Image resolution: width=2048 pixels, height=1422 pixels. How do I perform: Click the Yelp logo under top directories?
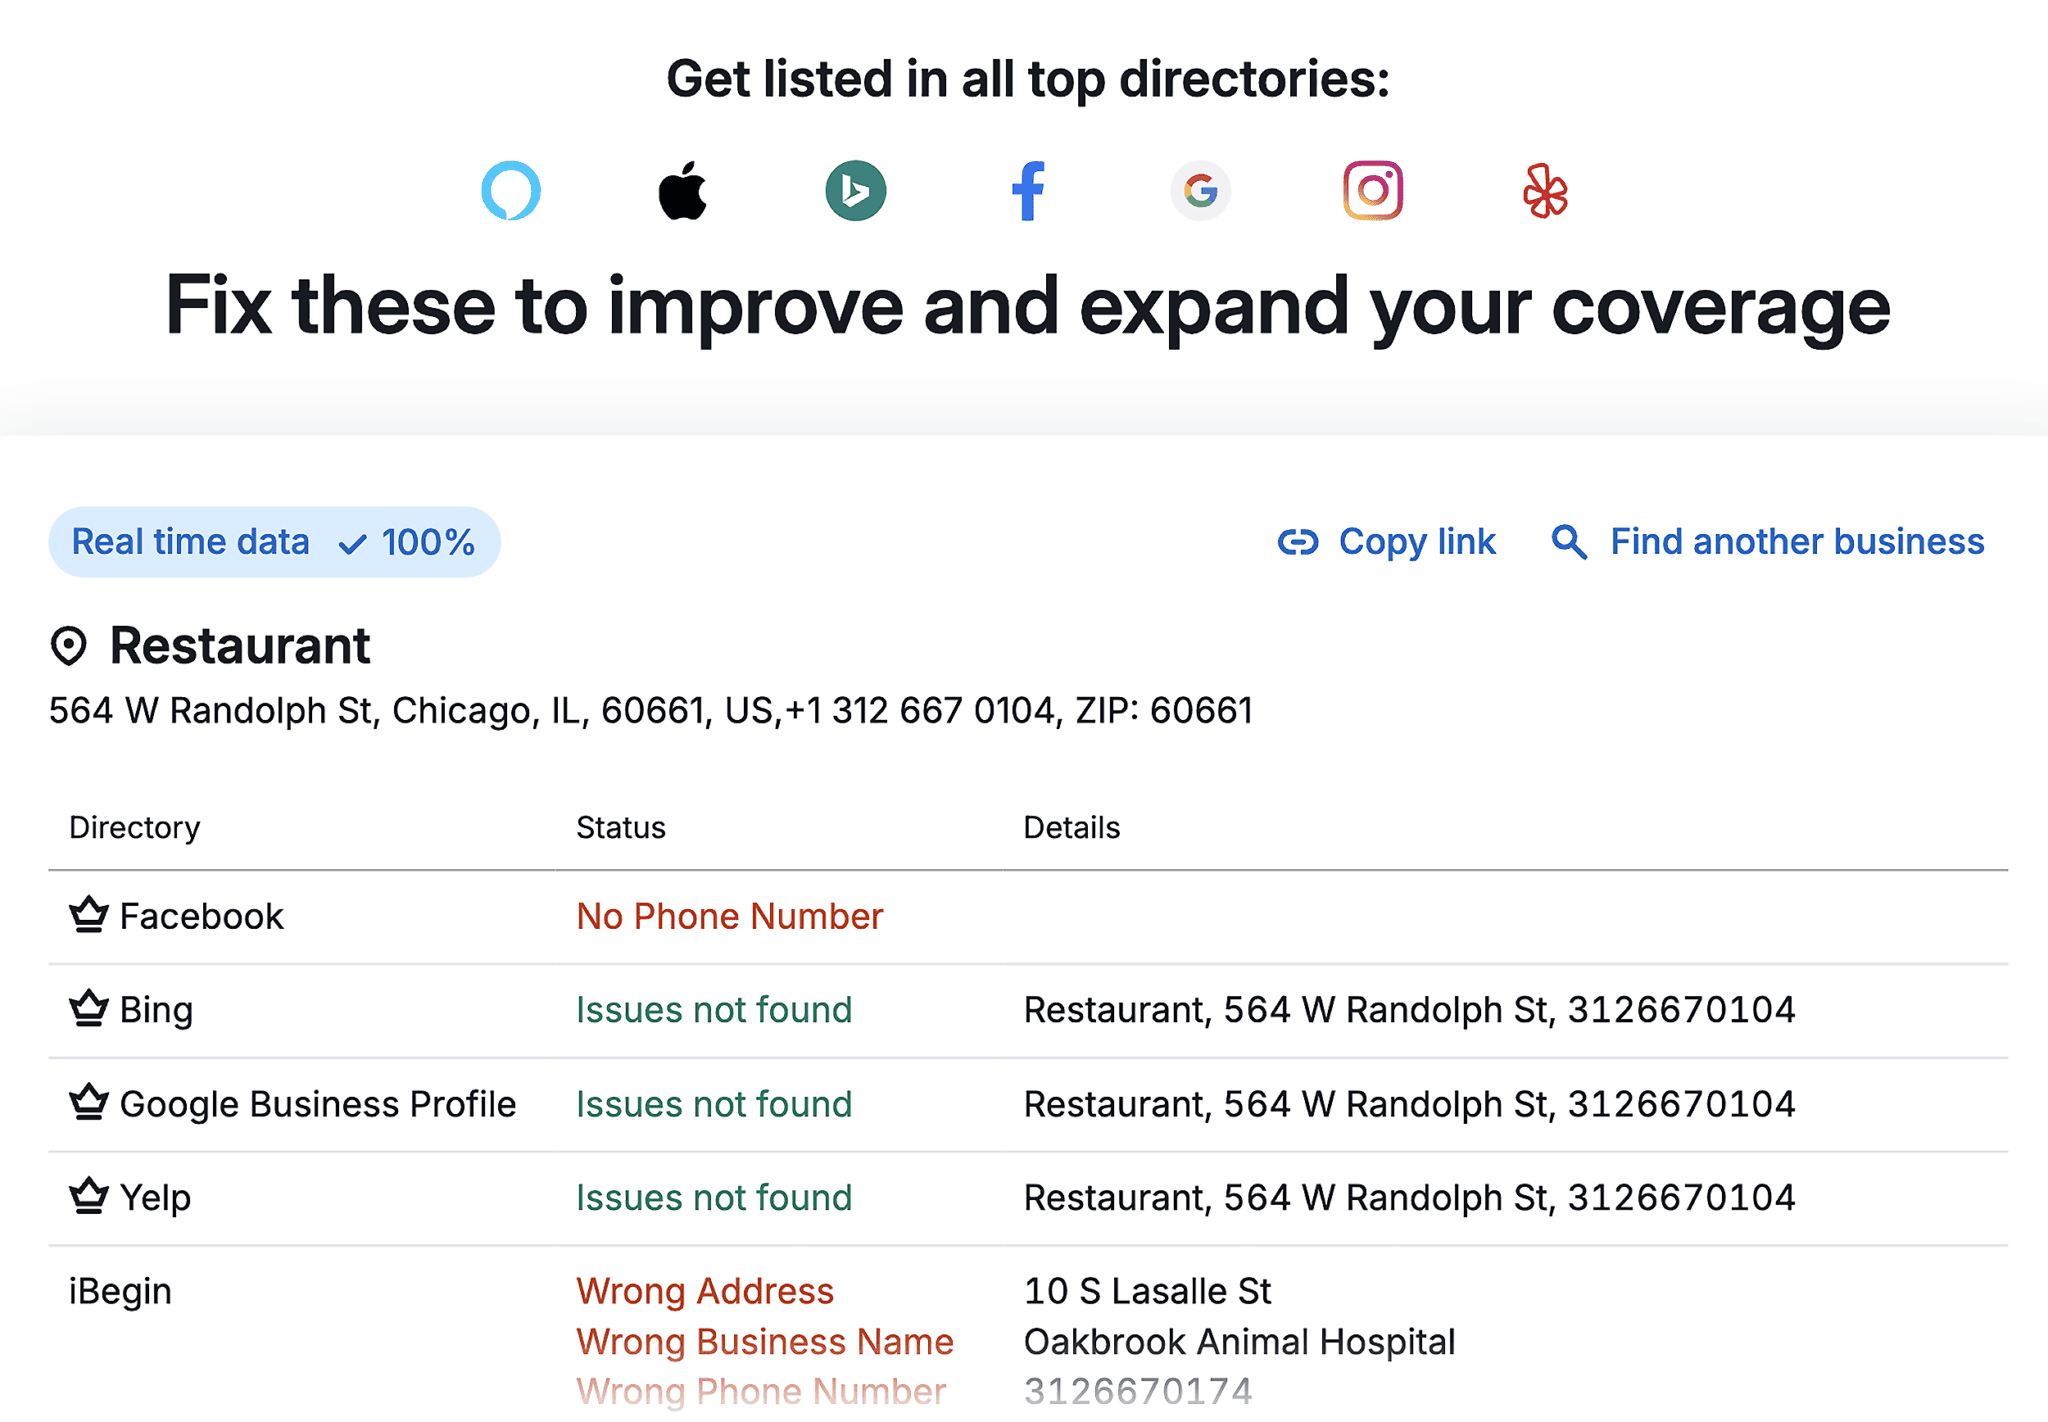pos(1545,191)
